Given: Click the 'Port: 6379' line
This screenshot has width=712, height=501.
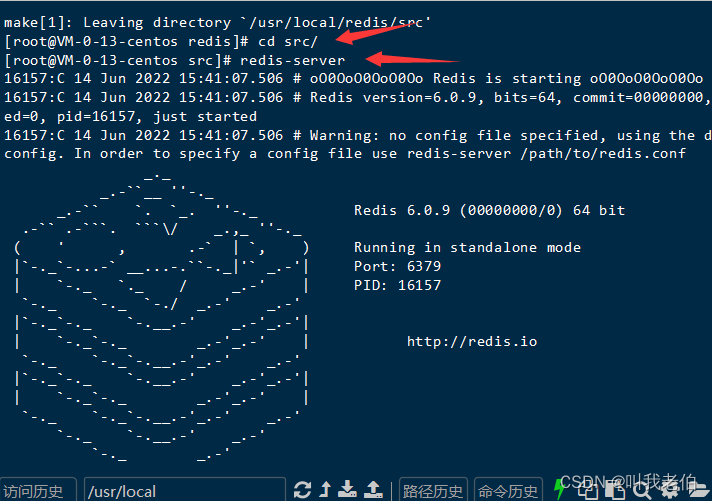Looking at the screenshot, I should pos(397,266).
